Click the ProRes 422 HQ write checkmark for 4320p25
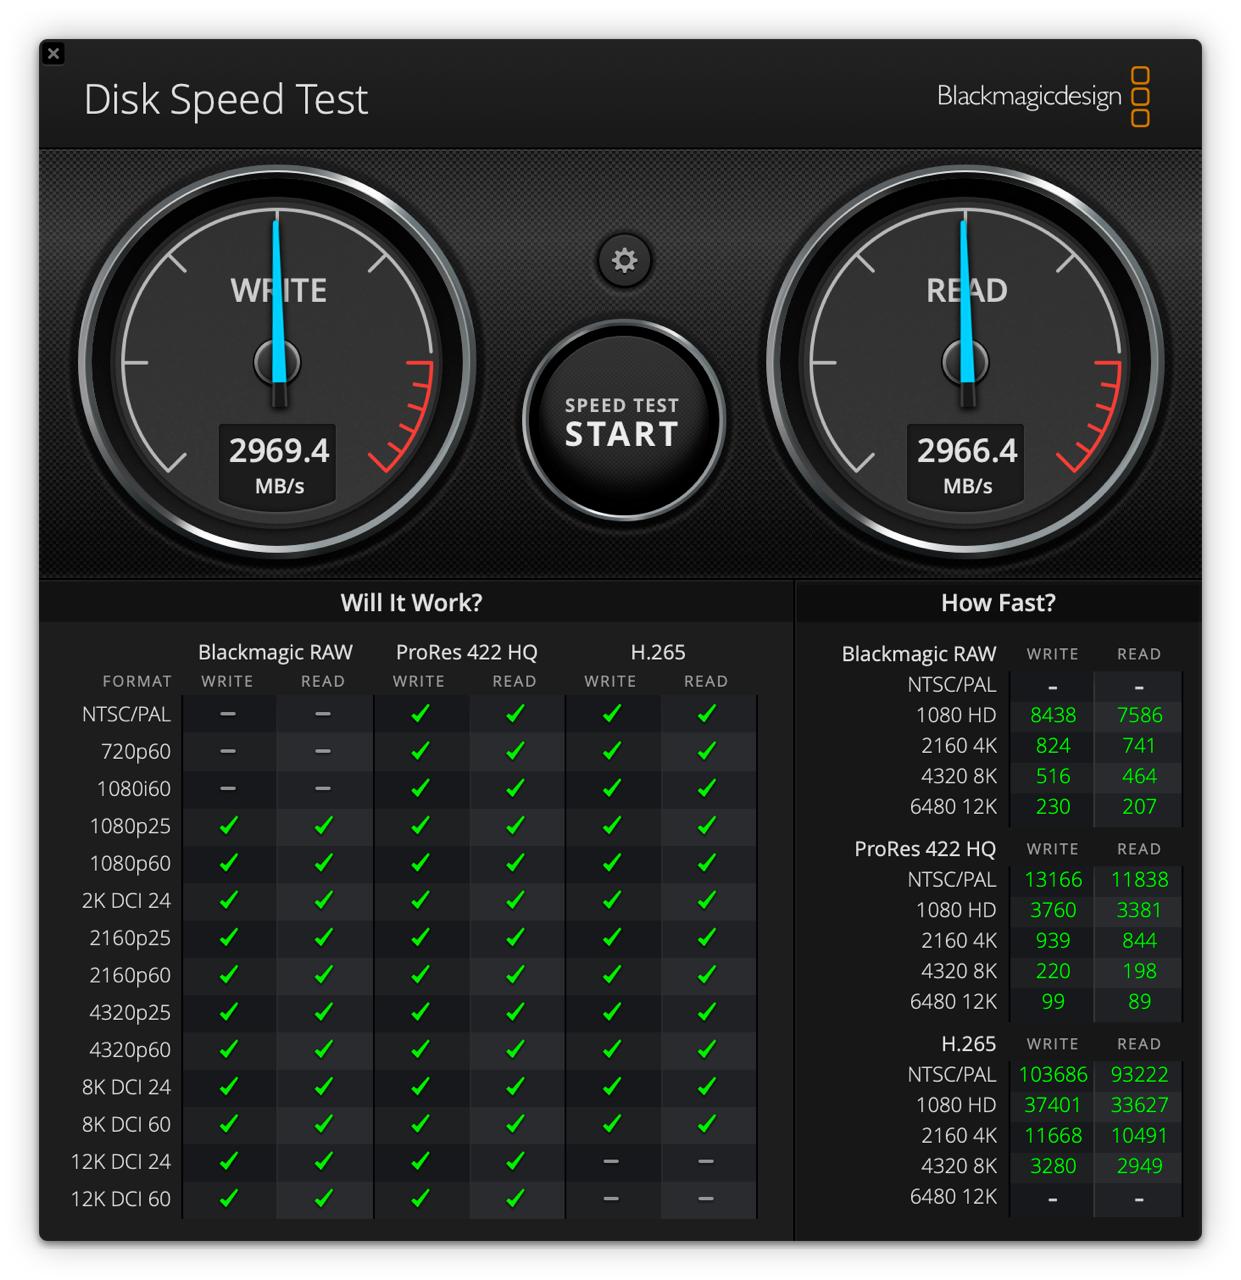The image size is (1241, 1280). (420, 1012)
